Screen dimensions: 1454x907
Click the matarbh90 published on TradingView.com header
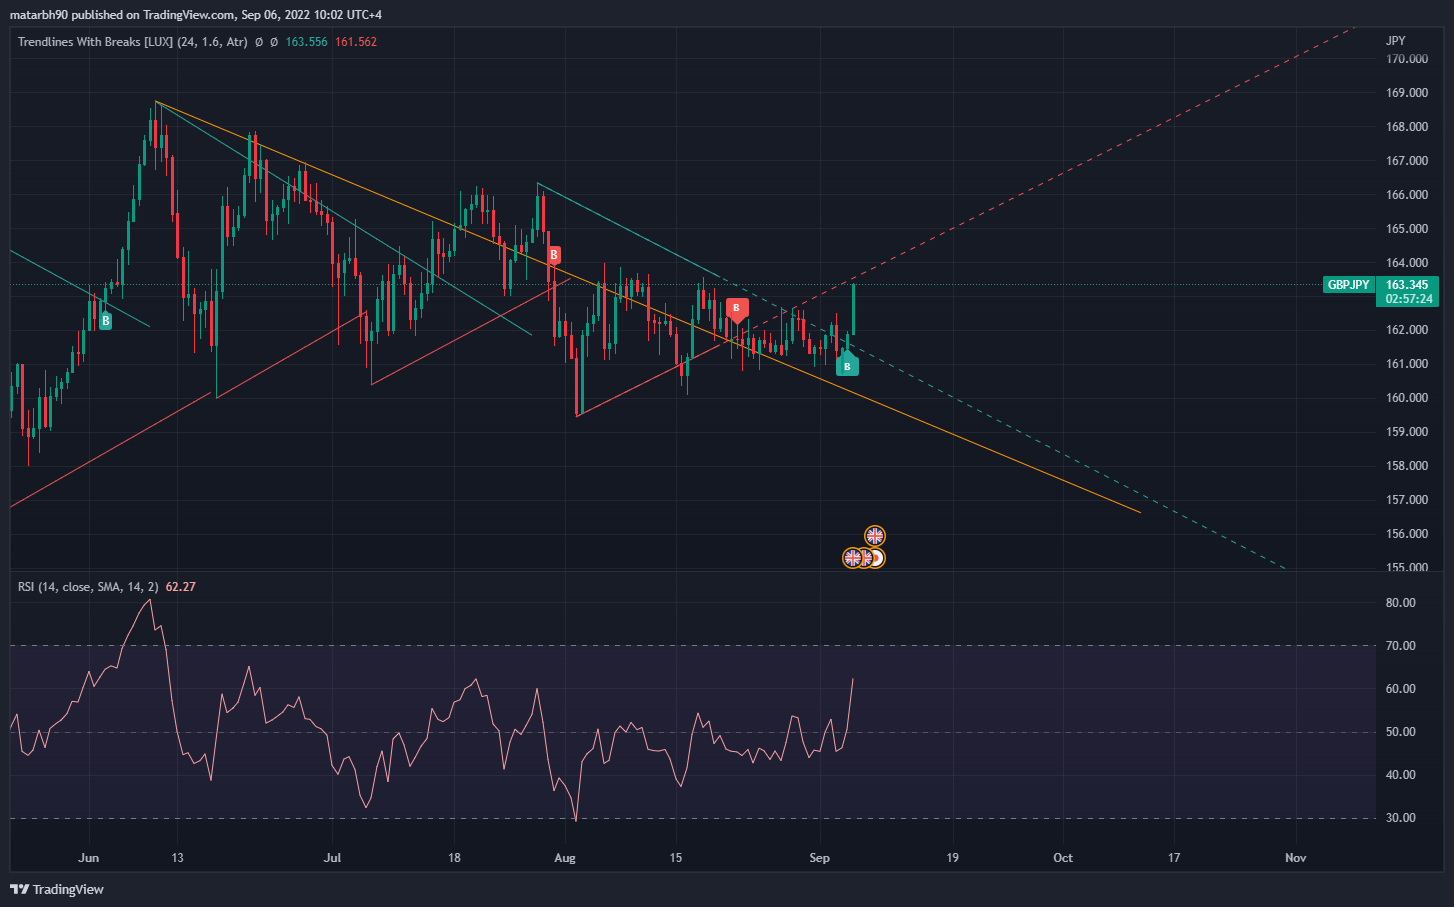[x=195, y=15]
